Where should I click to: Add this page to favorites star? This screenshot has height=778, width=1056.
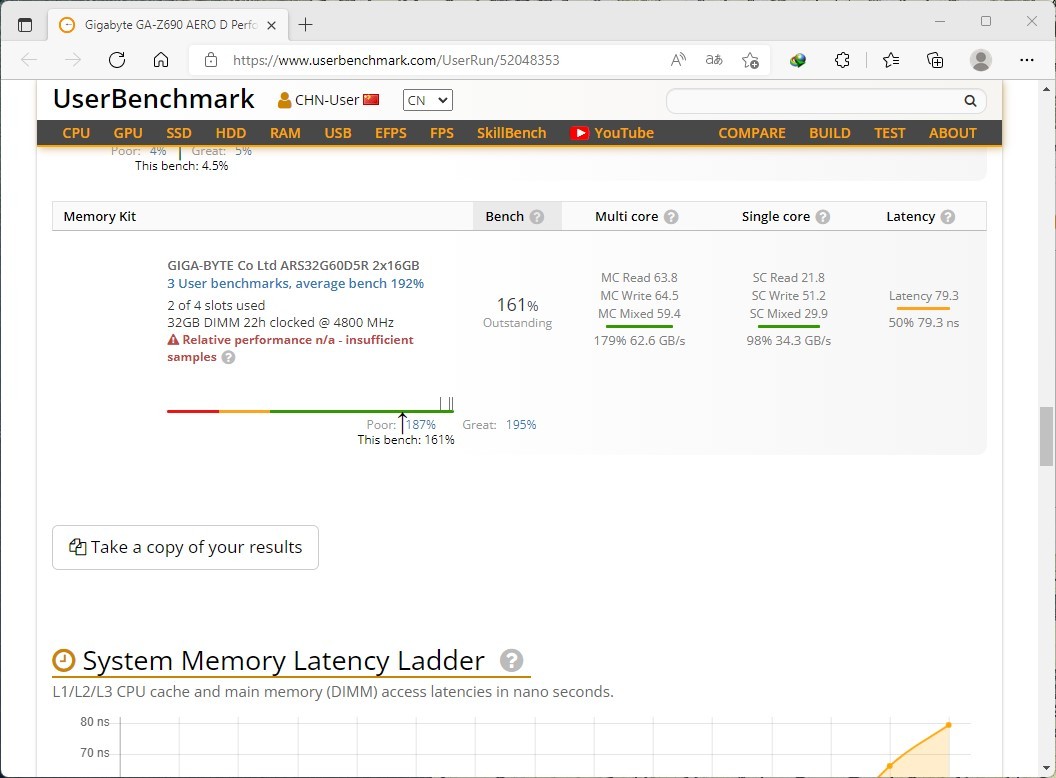[x=750, y=60]
